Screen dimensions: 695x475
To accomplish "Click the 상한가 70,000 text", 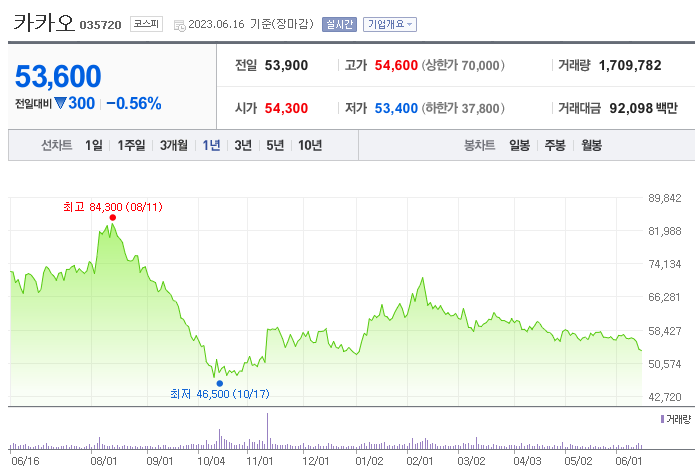I will click(x=463, y=66).
